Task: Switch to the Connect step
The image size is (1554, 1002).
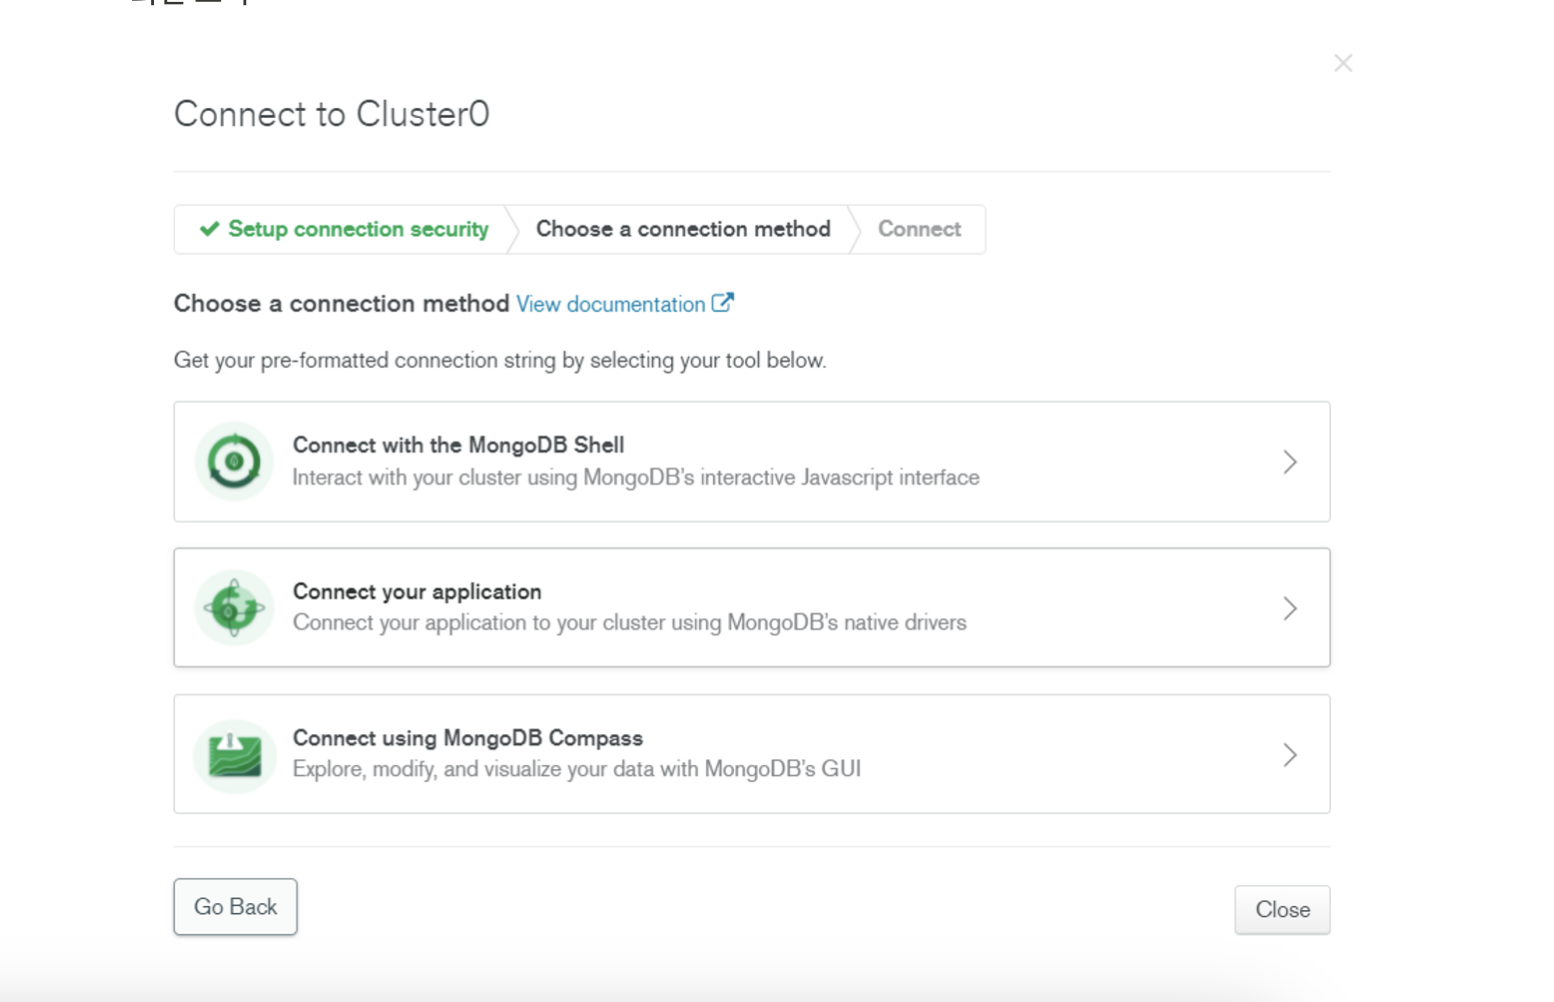Action: 919,229
